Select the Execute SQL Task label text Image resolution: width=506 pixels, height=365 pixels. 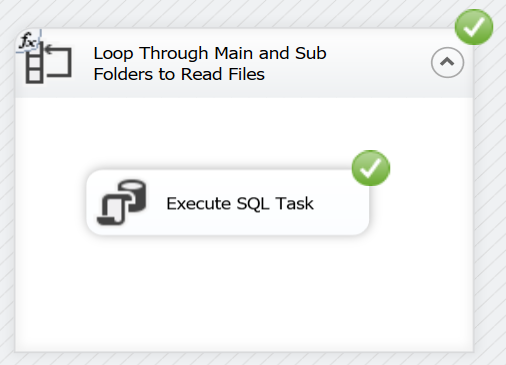(x=240, y=203)
